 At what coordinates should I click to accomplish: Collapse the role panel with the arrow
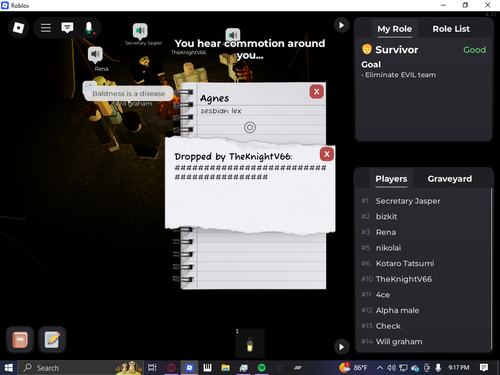pyautogui.click(x=341, y=25)
